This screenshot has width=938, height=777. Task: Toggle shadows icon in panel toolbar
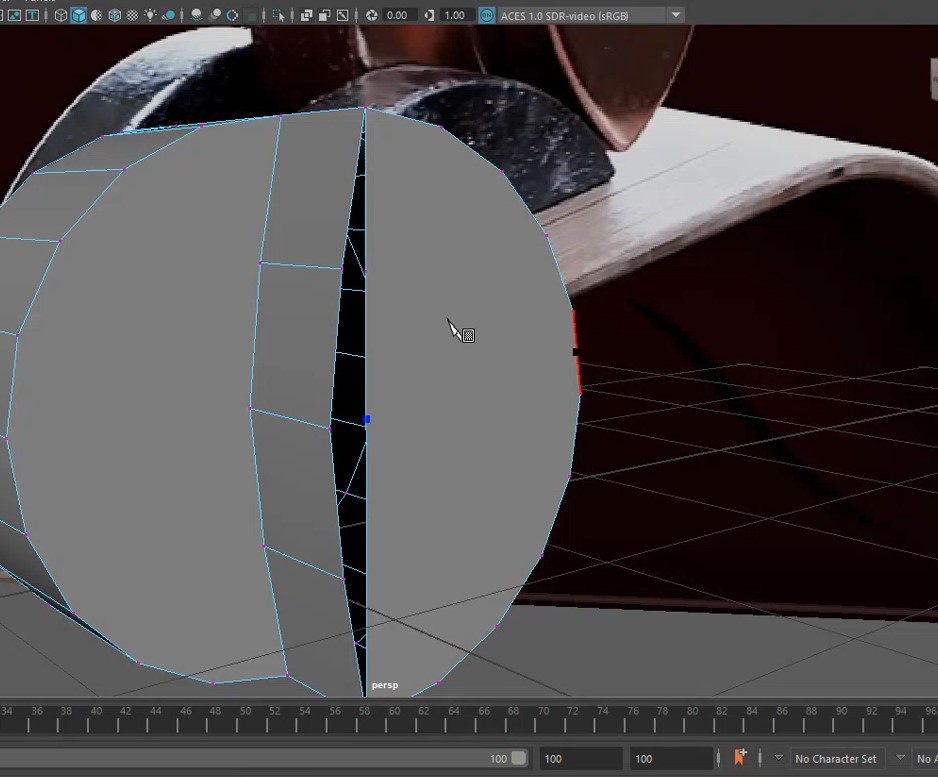click(168, 15)
